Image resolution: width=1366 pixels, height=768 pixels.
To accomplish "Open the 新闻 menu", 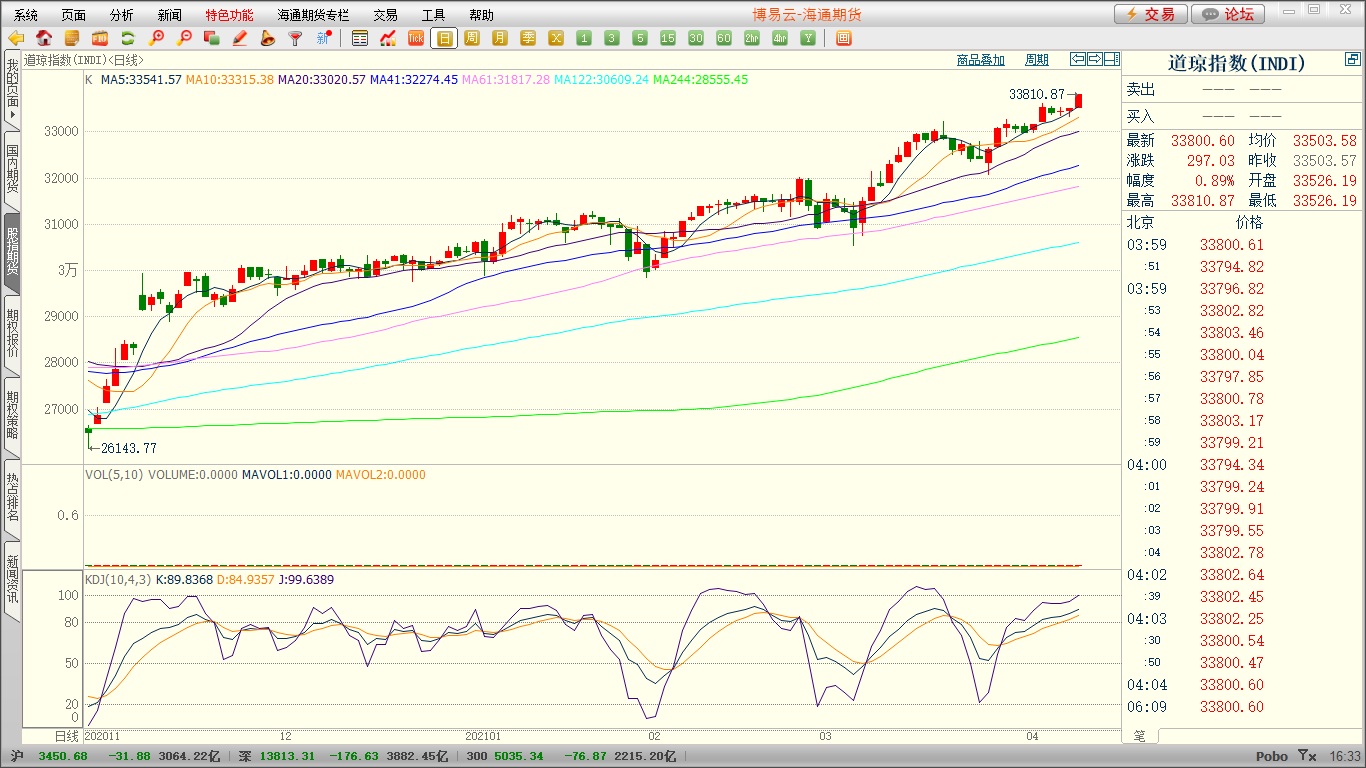I will (170, 15).
